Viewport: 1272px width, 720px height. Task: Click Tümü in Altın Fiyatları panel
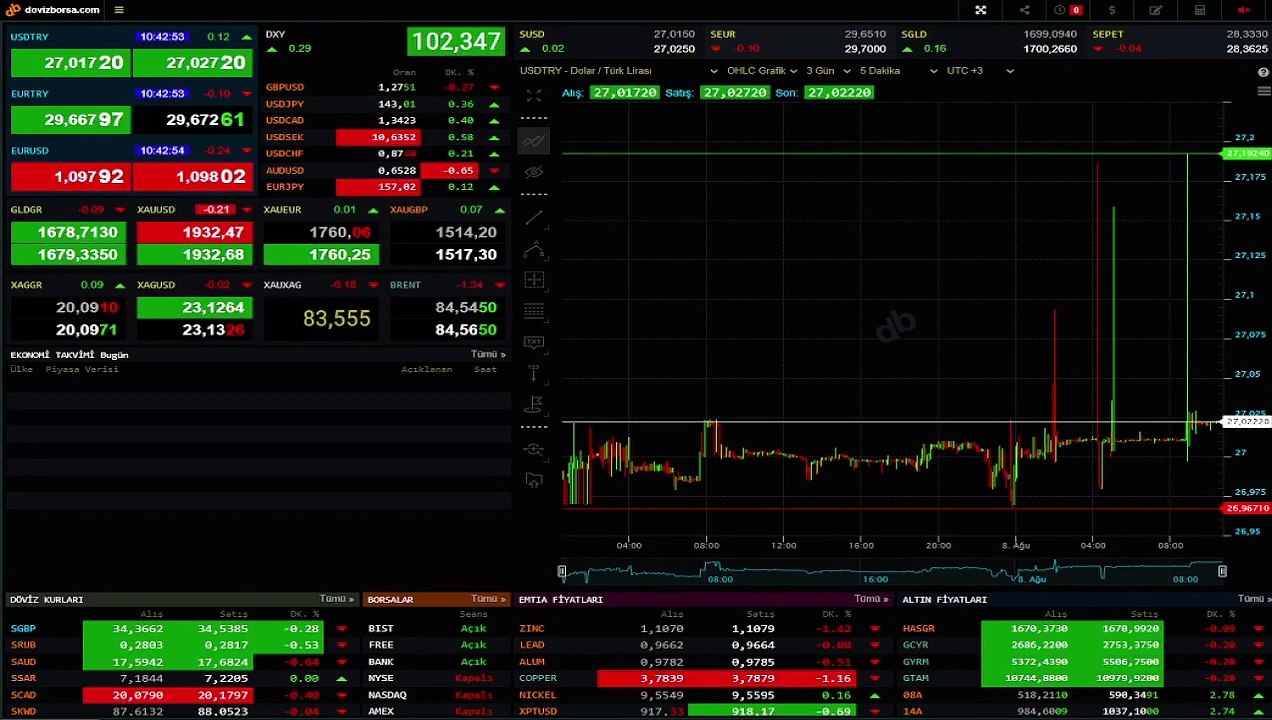[x=1254, y=599]
